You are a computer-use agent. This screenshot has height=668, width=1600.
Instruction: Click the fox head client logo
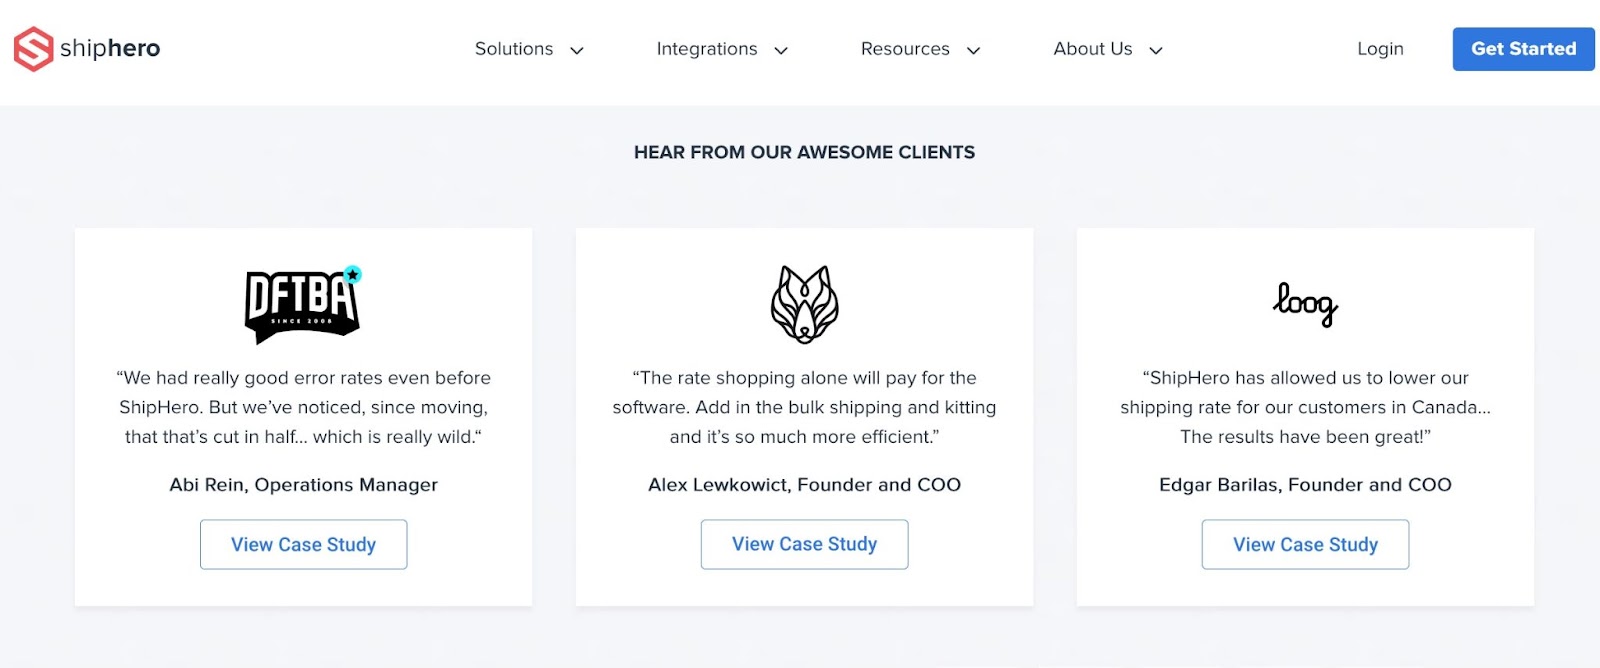[804, 304]
